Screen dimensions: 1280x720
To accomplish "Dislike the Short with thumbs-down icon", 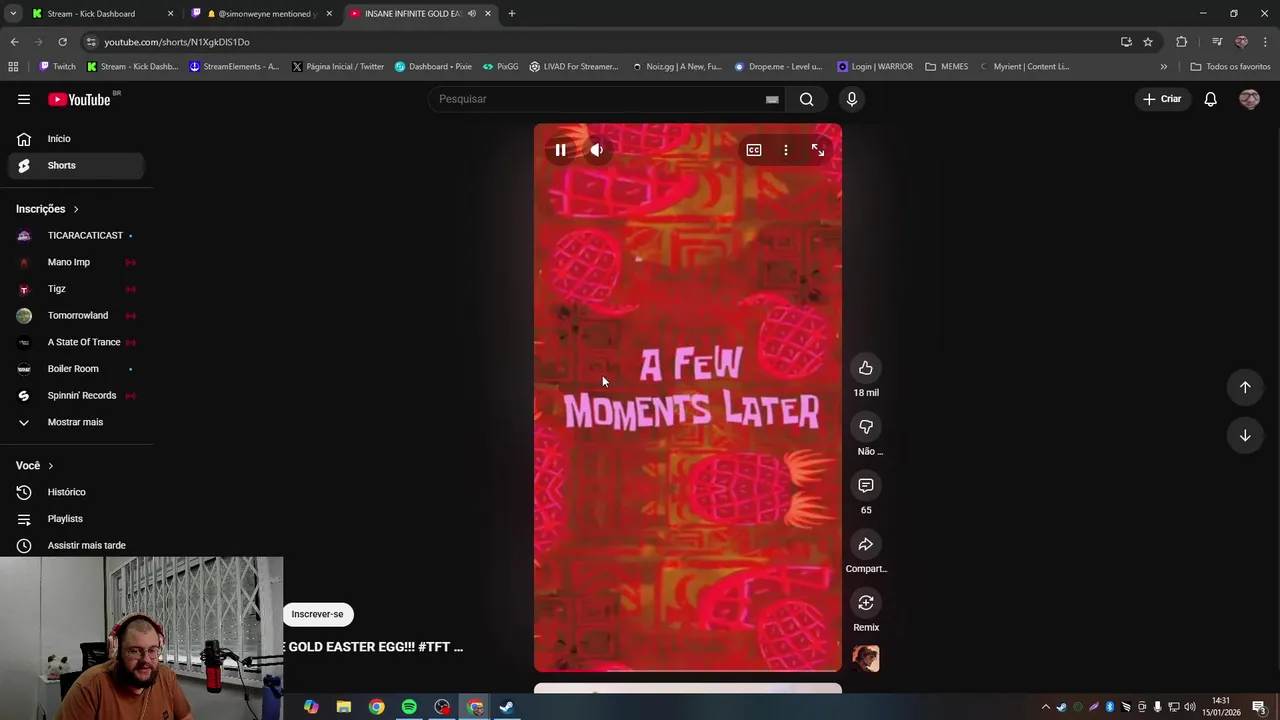I will pyautogui.click(x=866, y=427).
